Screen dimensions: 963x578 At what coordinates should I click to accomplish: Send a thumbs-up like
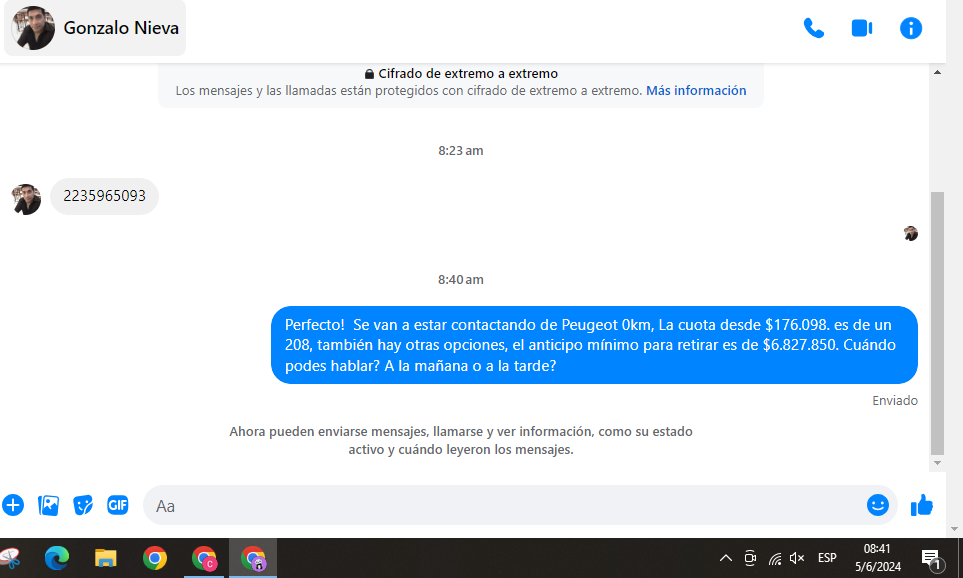coord(922,505)
